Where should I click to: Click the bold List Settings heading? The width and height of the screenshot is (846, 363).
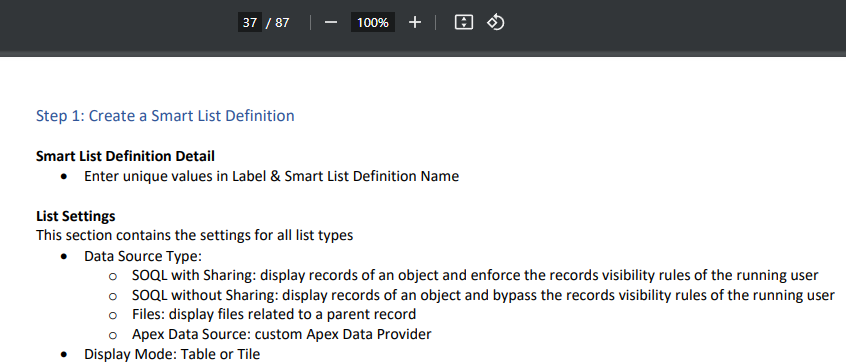[76, 216]
